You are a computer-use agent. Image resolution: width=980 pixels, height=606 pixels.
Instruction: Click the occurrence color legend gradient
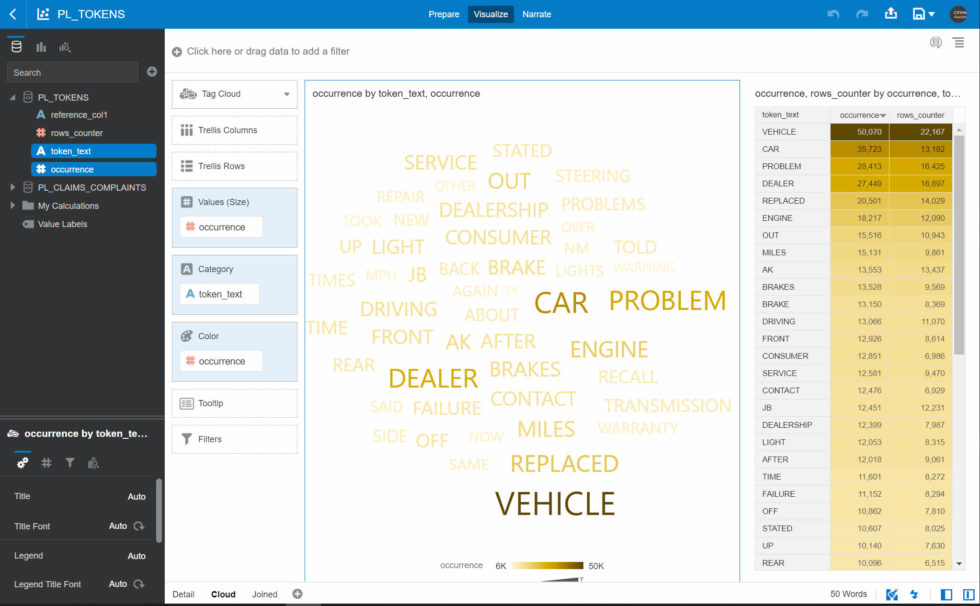(x=547, y=565)
